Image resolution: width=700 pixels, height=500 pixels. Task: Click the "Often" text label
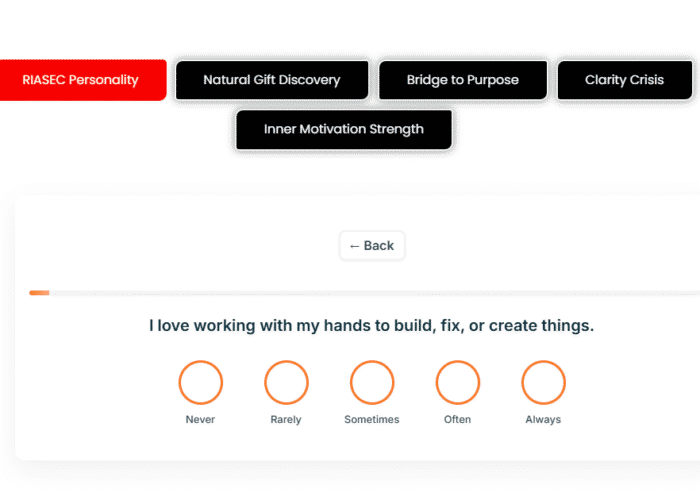(x=458, y=420)
